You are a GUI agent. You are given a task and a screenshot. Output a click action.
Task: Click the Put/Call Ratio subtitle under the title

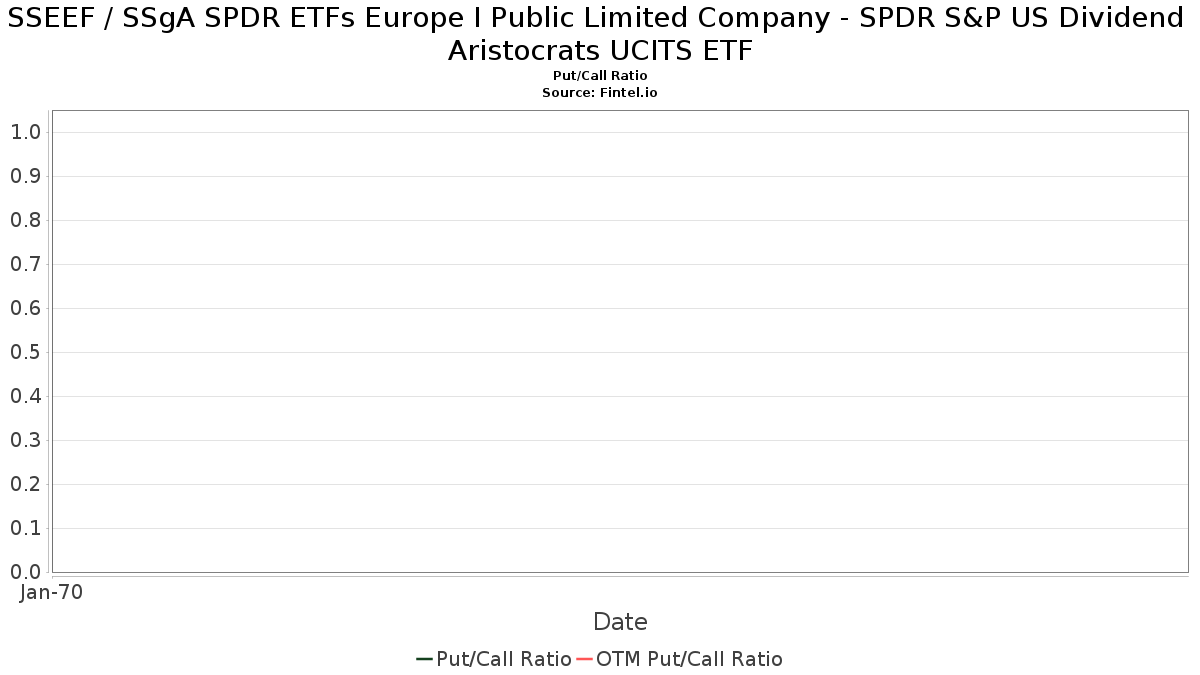point(600,76)
